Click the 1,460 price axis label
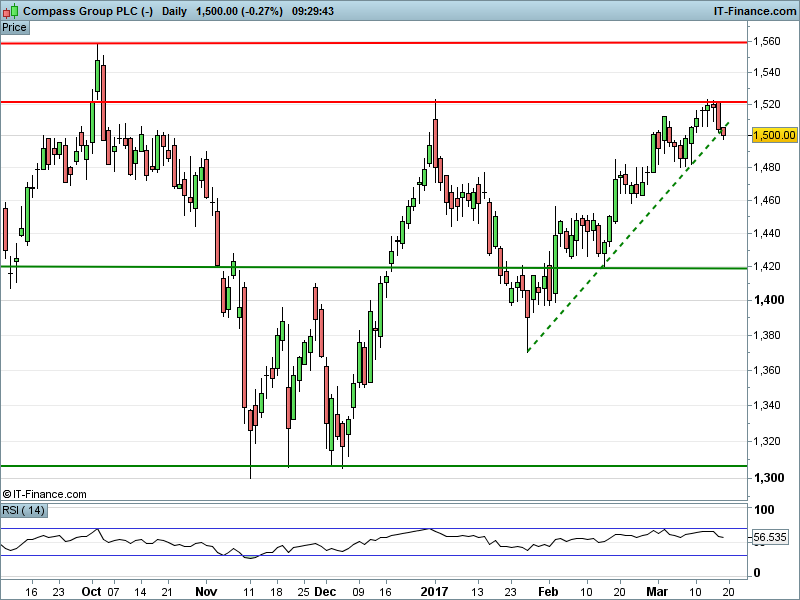The height and width of the screenshot is (600, 800). (767, 200)
